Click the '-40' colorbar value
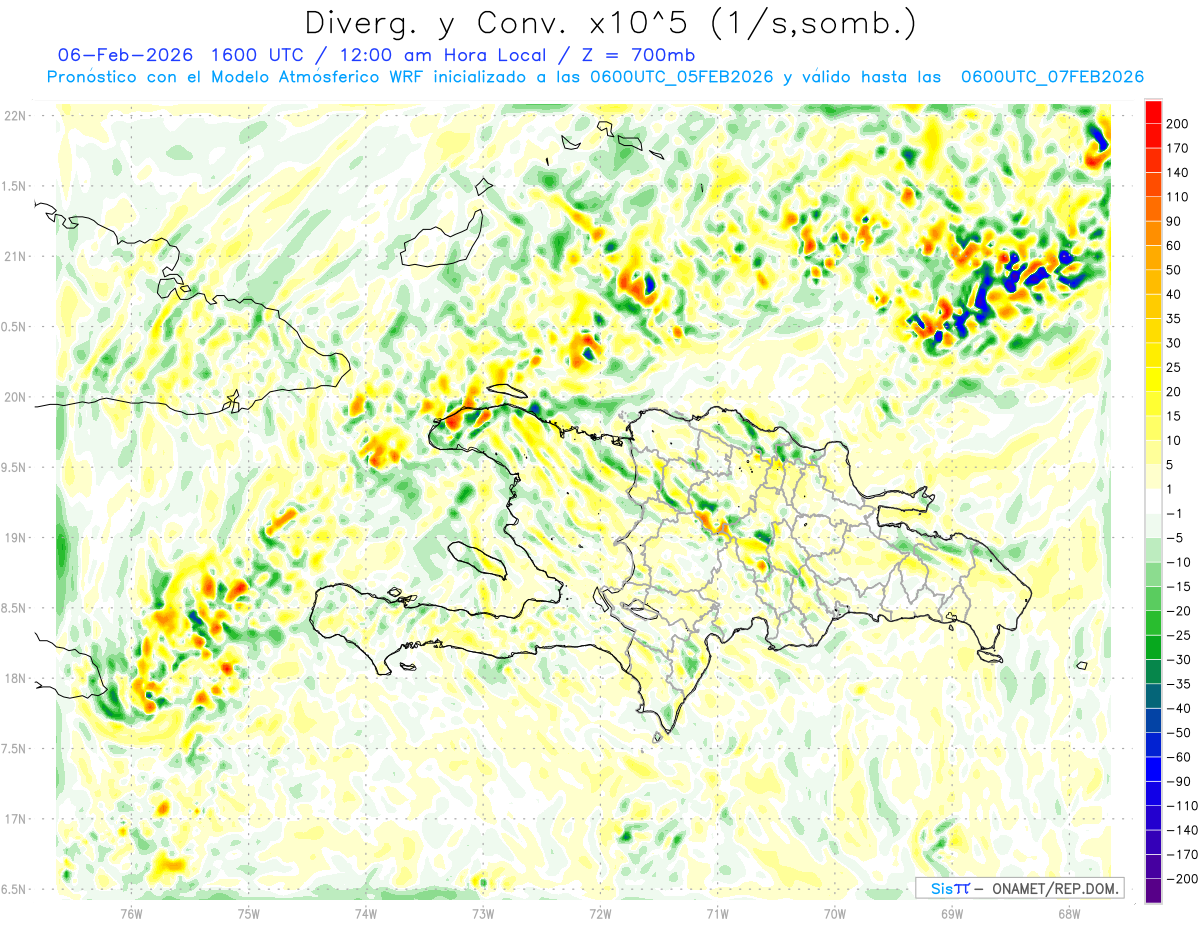1200x927 pixels. pyautogui.click(x=1176, y=709)
